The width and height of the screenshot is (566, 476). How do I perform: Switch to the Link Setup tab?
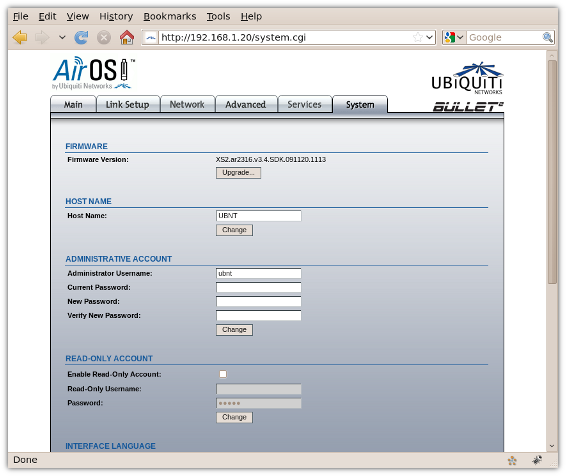(127, 104)
